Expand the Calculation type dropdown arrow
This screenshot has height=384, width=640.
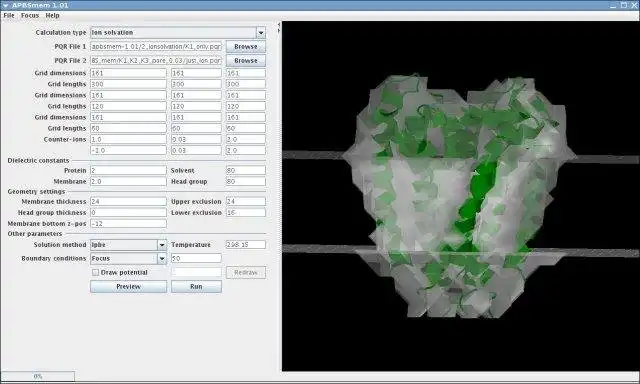(260, 33)
